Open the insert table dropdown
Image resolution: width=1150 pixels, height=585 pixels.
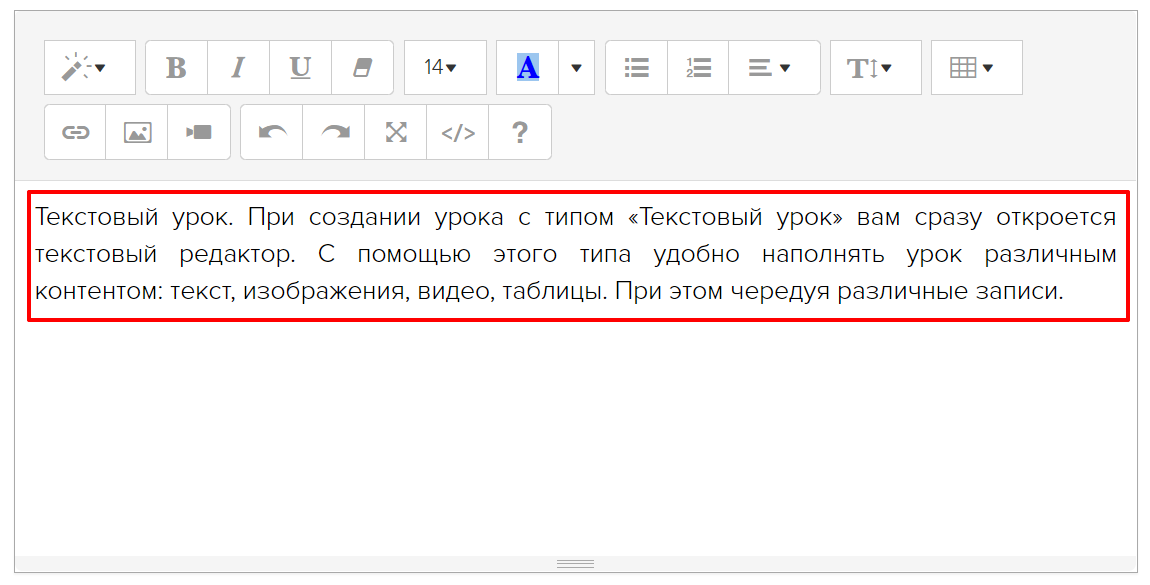point(976,68)
